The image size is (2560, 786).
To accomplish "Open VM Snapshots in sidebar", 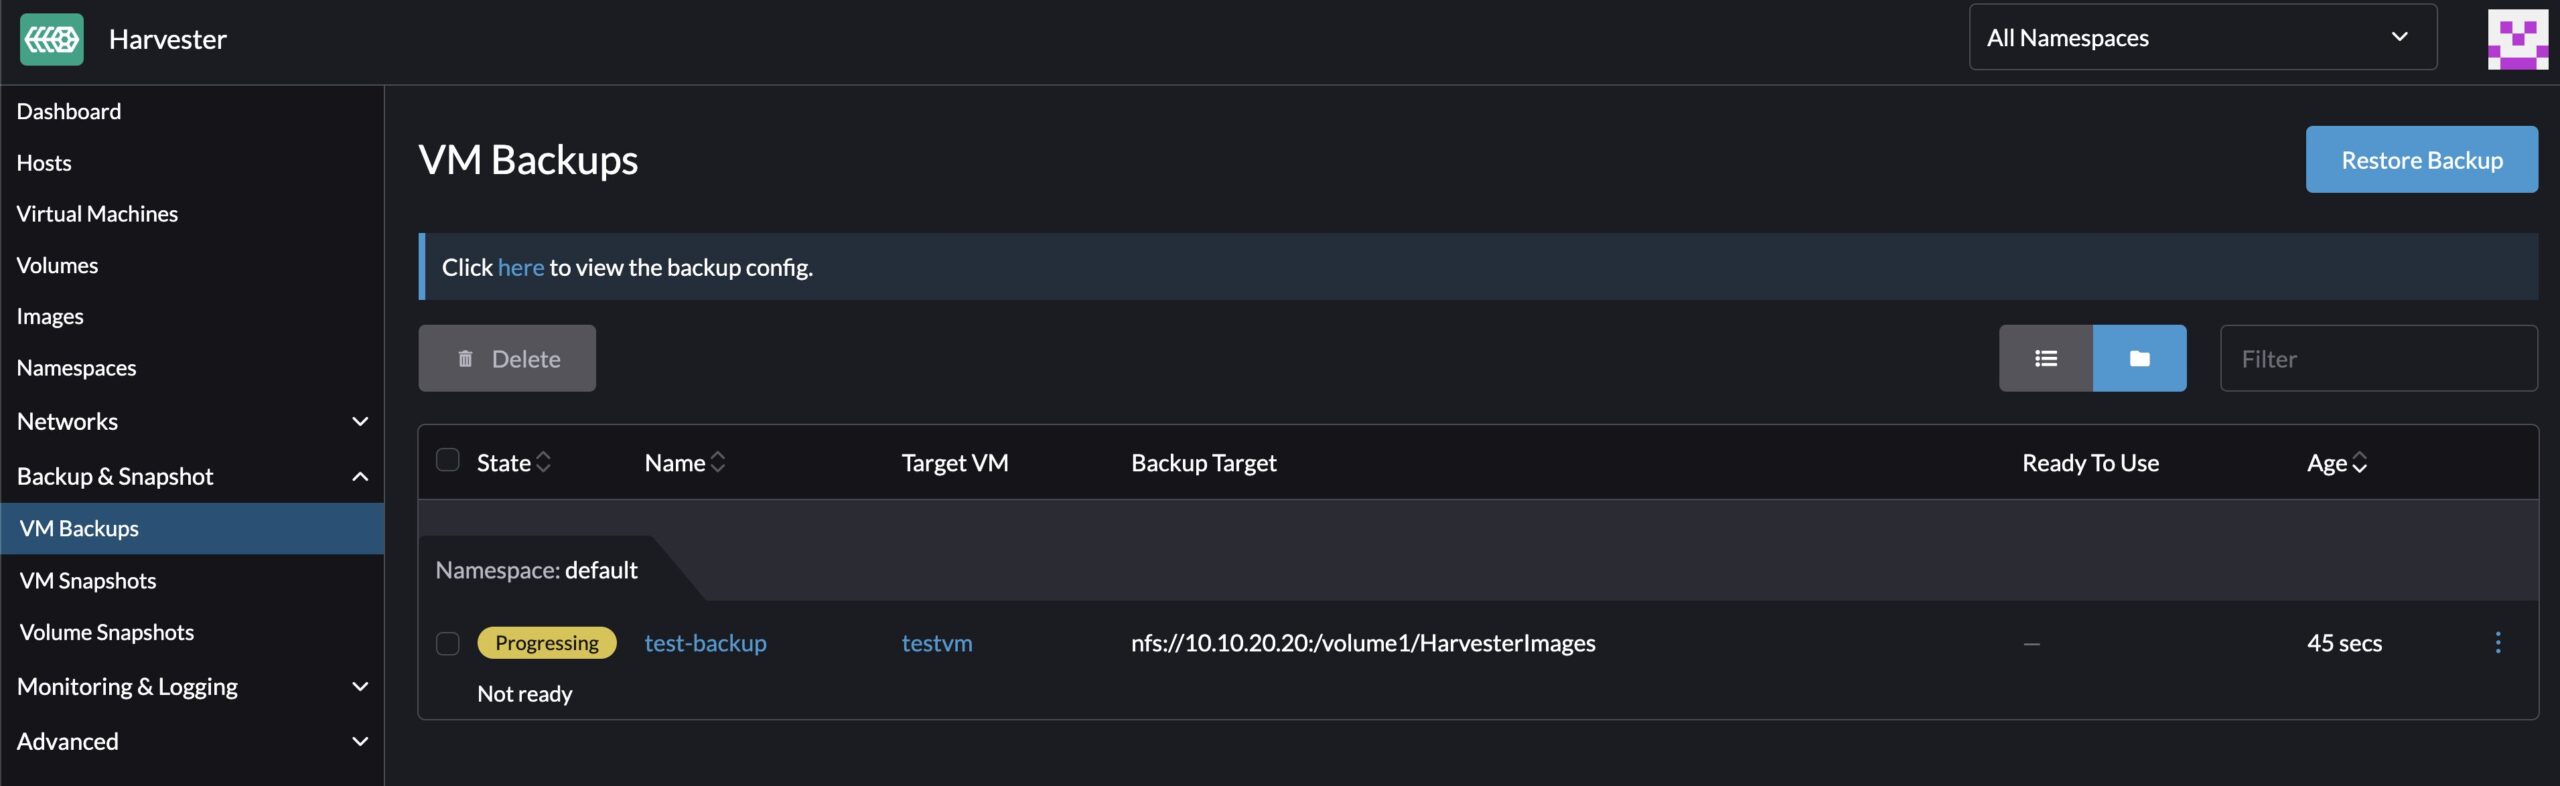I will point(88,580).
